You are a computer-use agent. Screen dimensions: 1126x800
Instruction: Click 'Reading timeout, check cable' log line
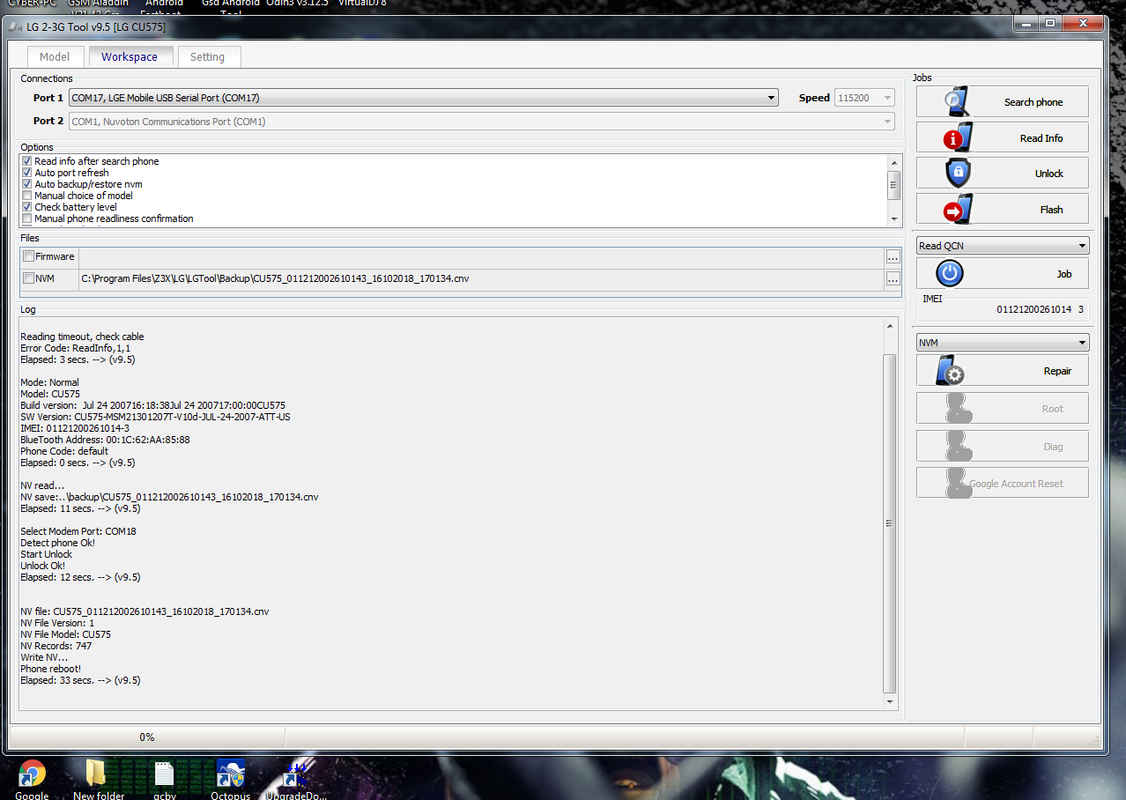(82, 336)
